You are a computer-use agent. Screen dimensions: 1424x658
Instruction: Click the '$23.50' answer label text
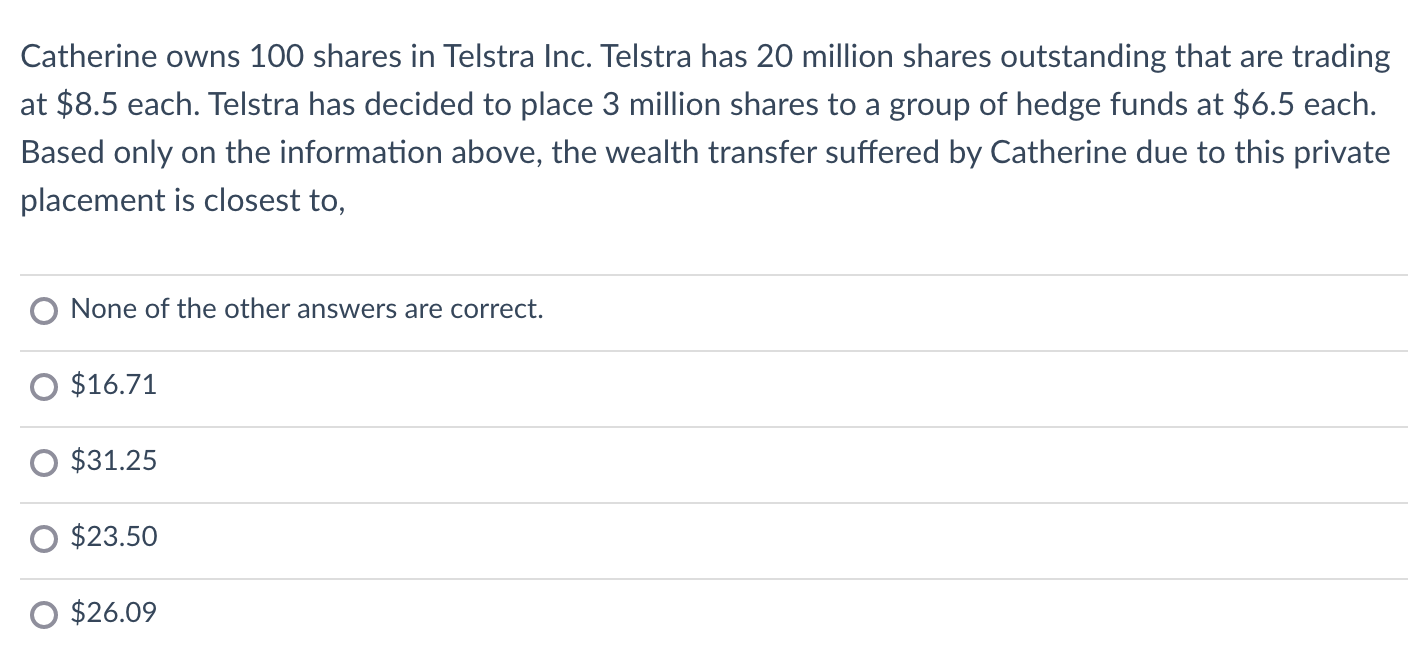114,537
